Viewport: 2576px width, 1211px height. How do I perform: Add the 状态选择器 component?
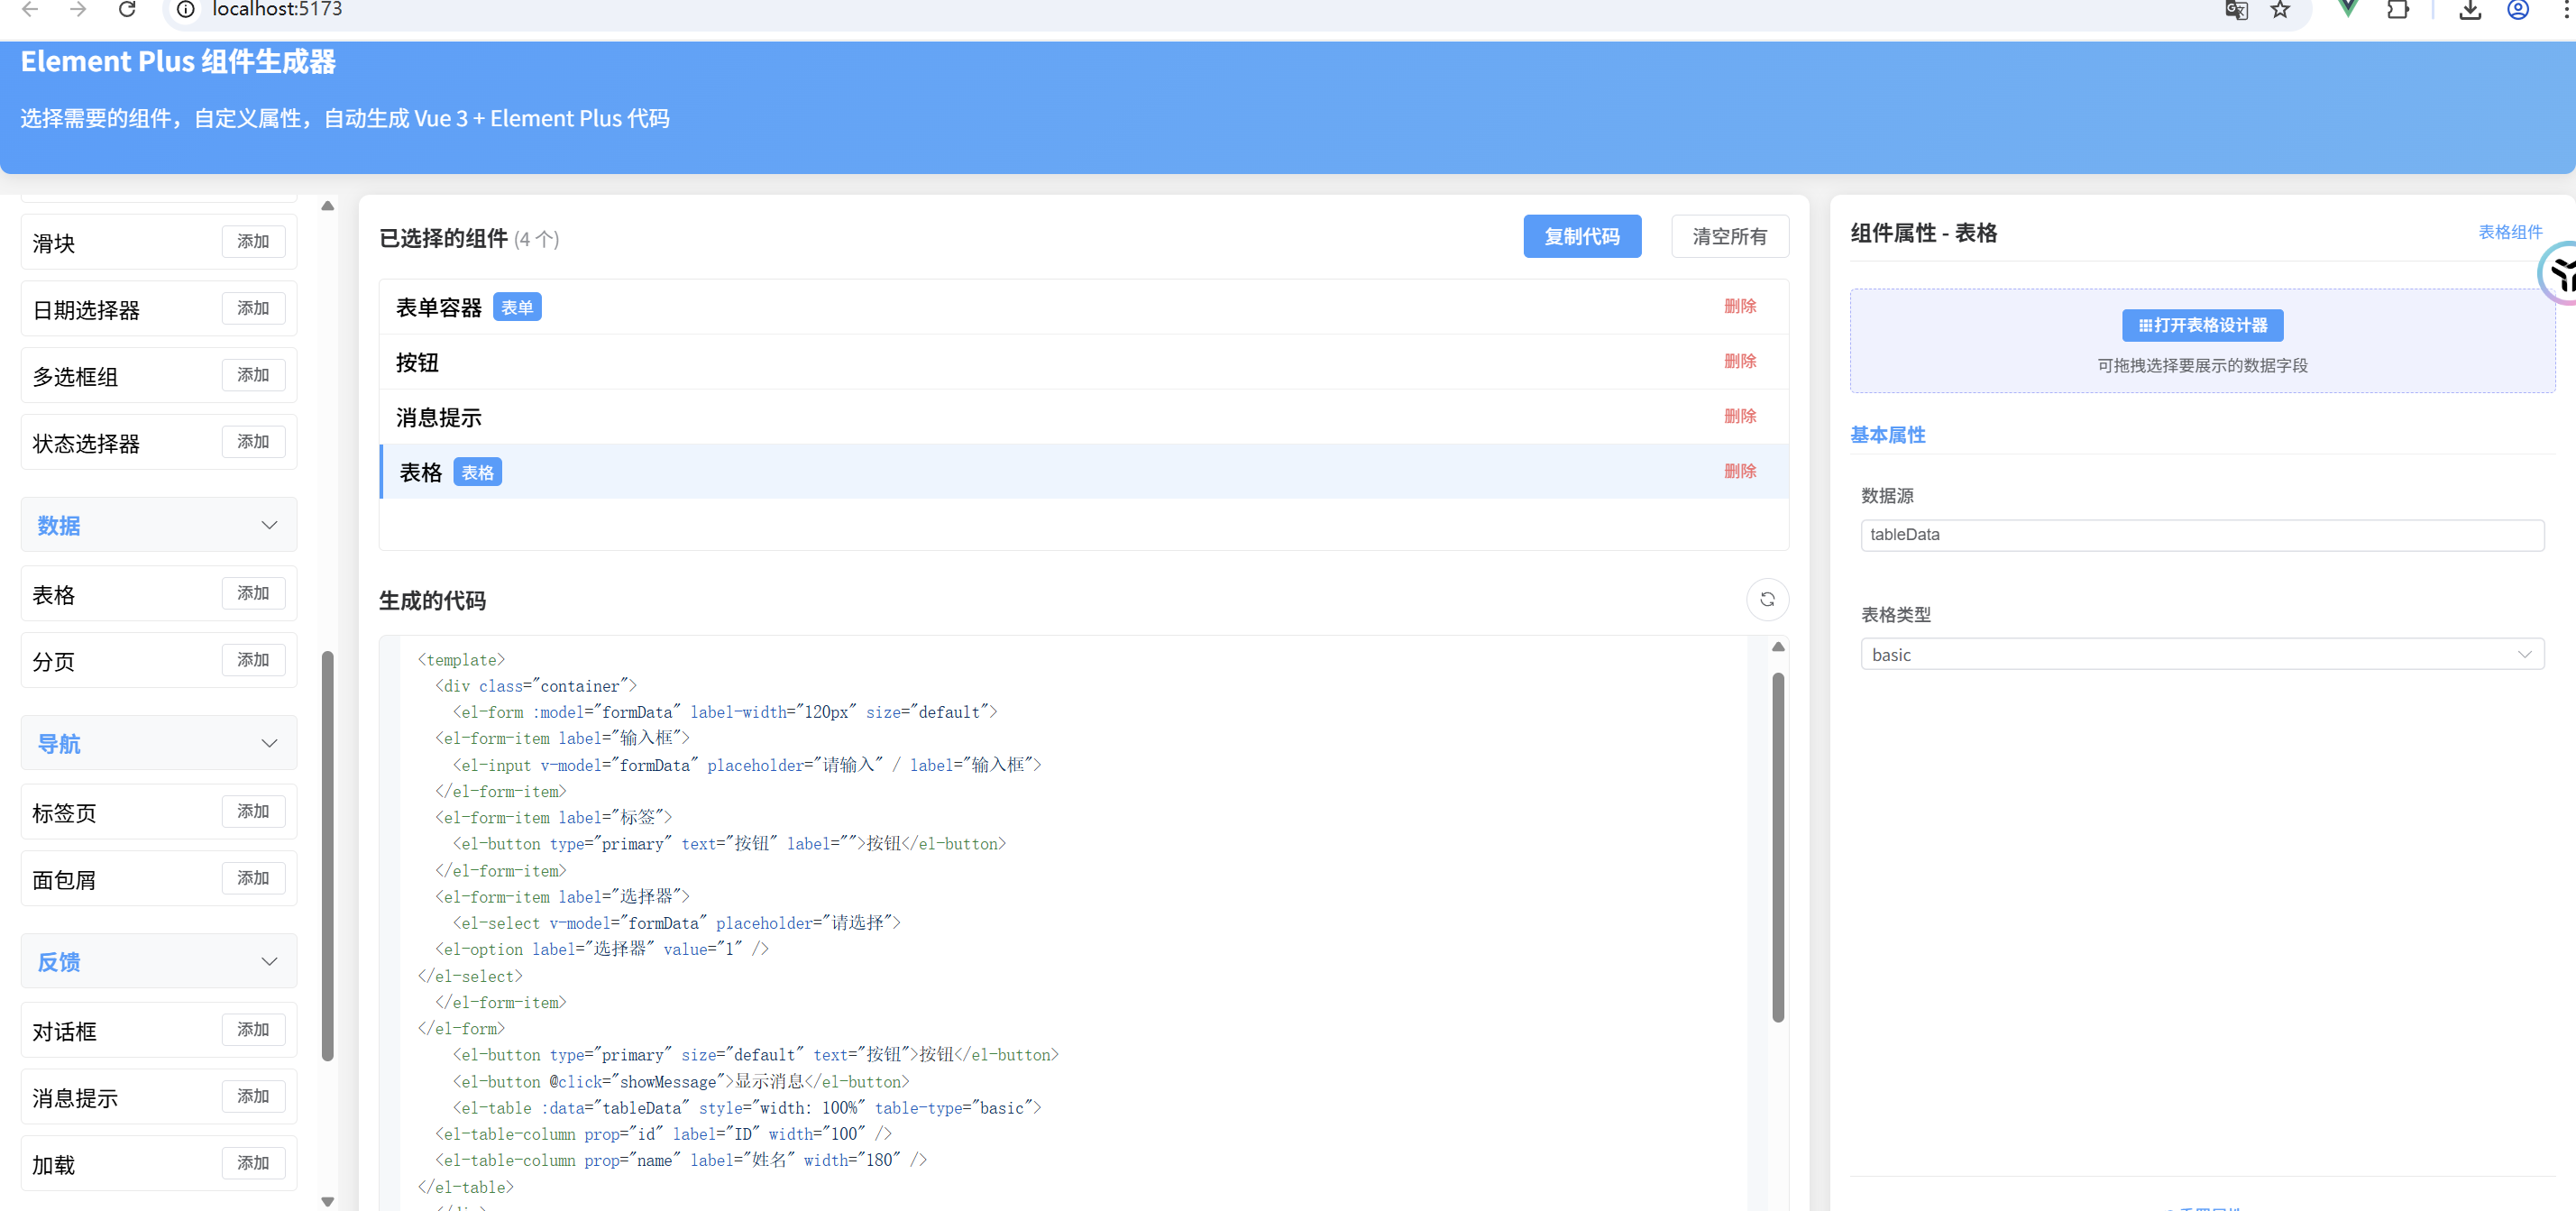pyautogui.click(x=253, y=442)
